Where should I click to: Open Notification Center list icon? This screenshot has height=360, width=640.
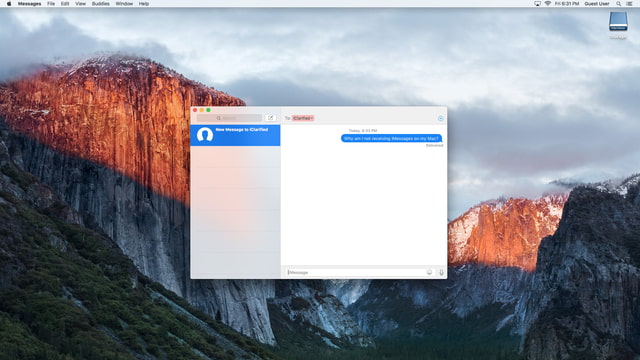tap(629, 4)
